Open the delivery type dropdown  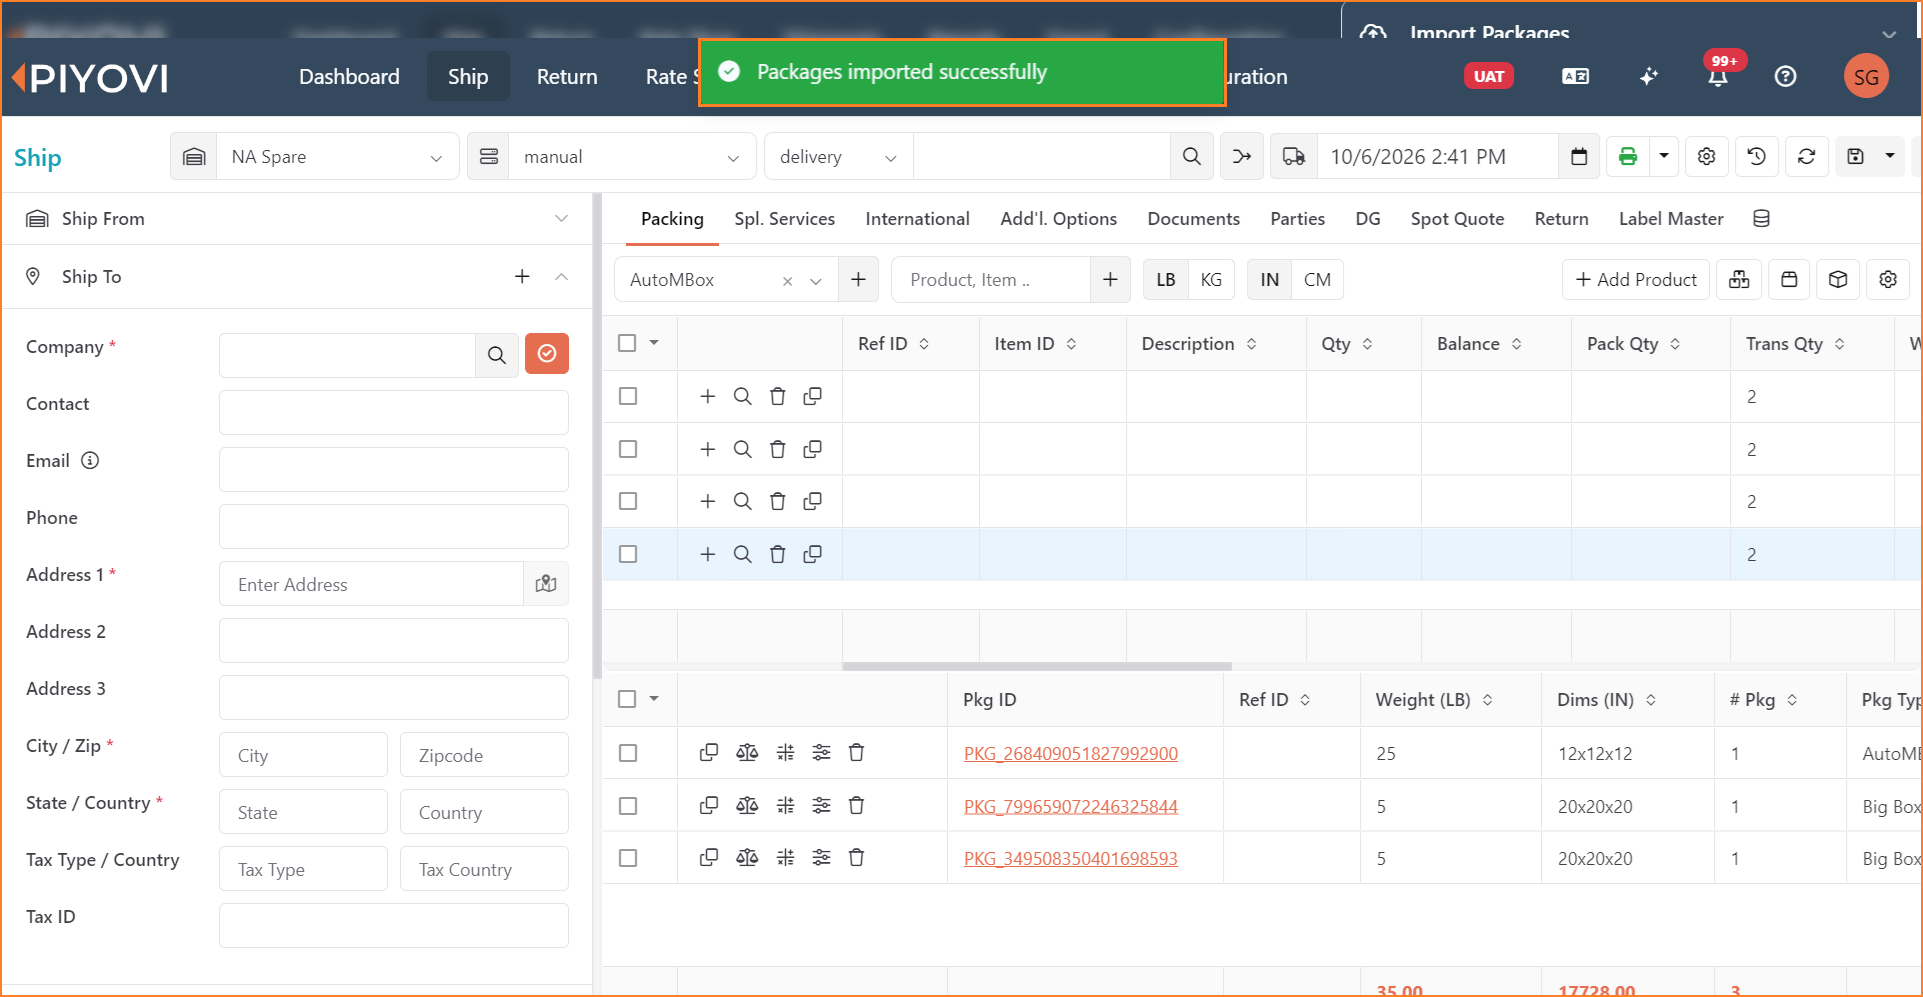click(838, 157)
